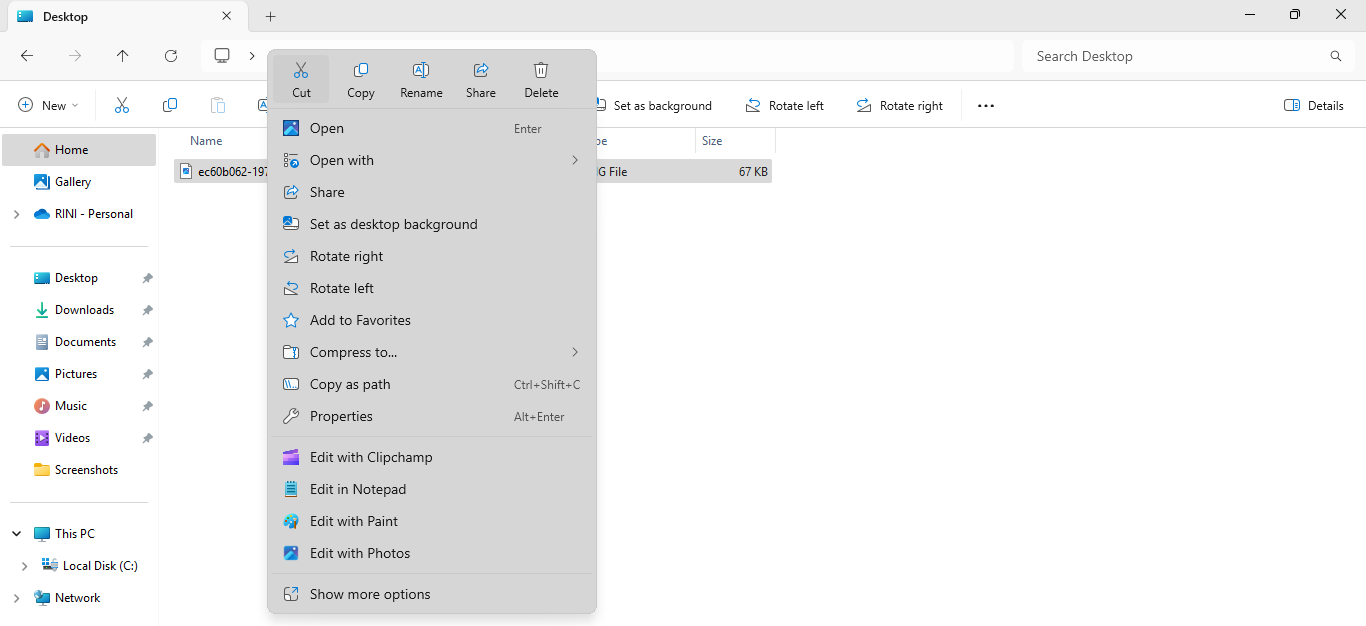
Task: Click the Rotate right toolbar button
Action: click(899, 106)
